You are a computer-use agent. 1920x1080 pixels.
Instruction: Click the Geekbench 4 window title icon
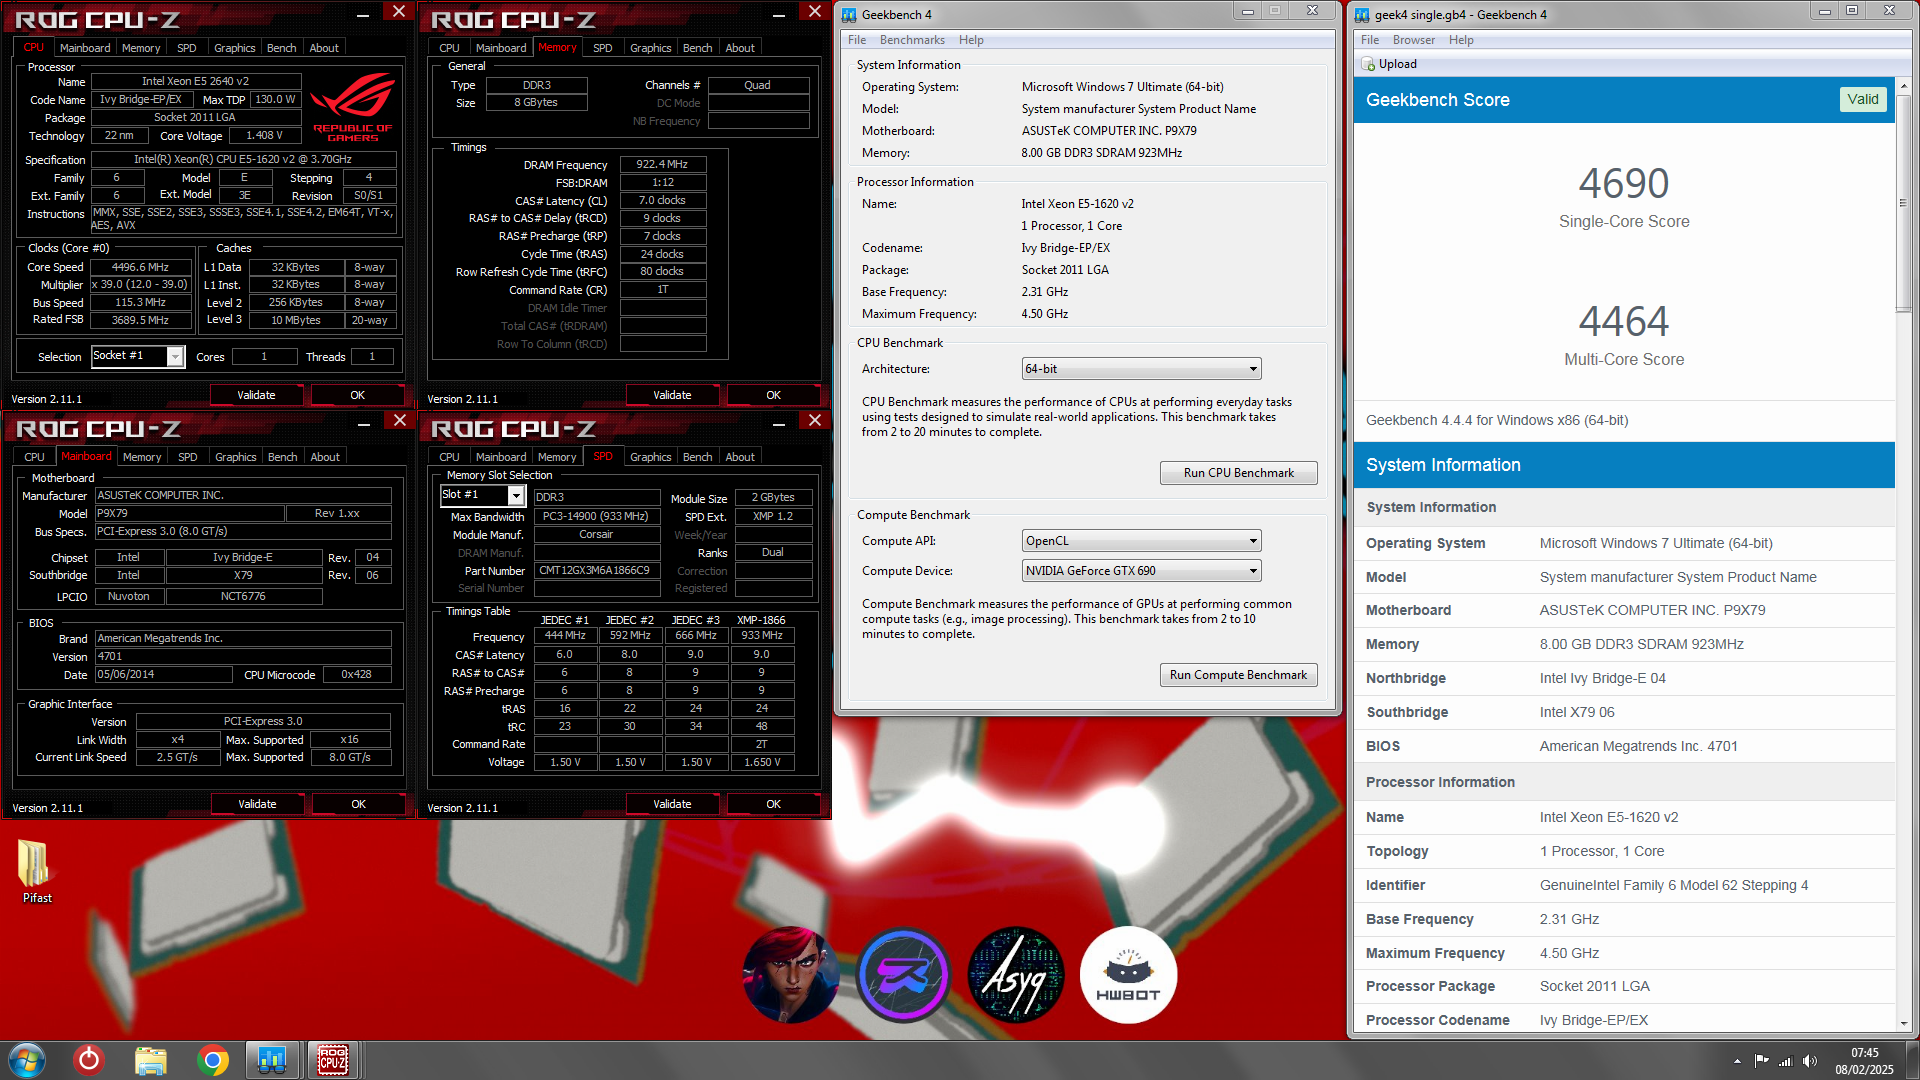pos(849,14)
